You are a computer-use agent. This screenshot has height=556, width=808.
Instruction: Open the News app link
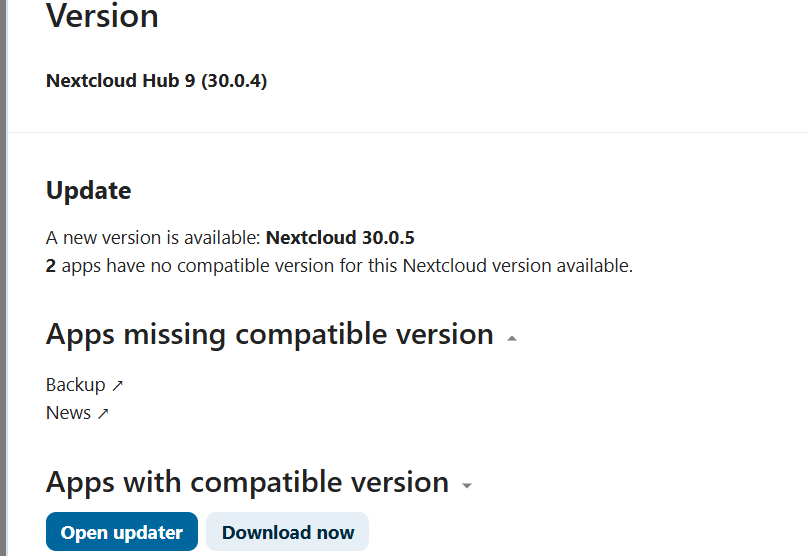point(68,413)
